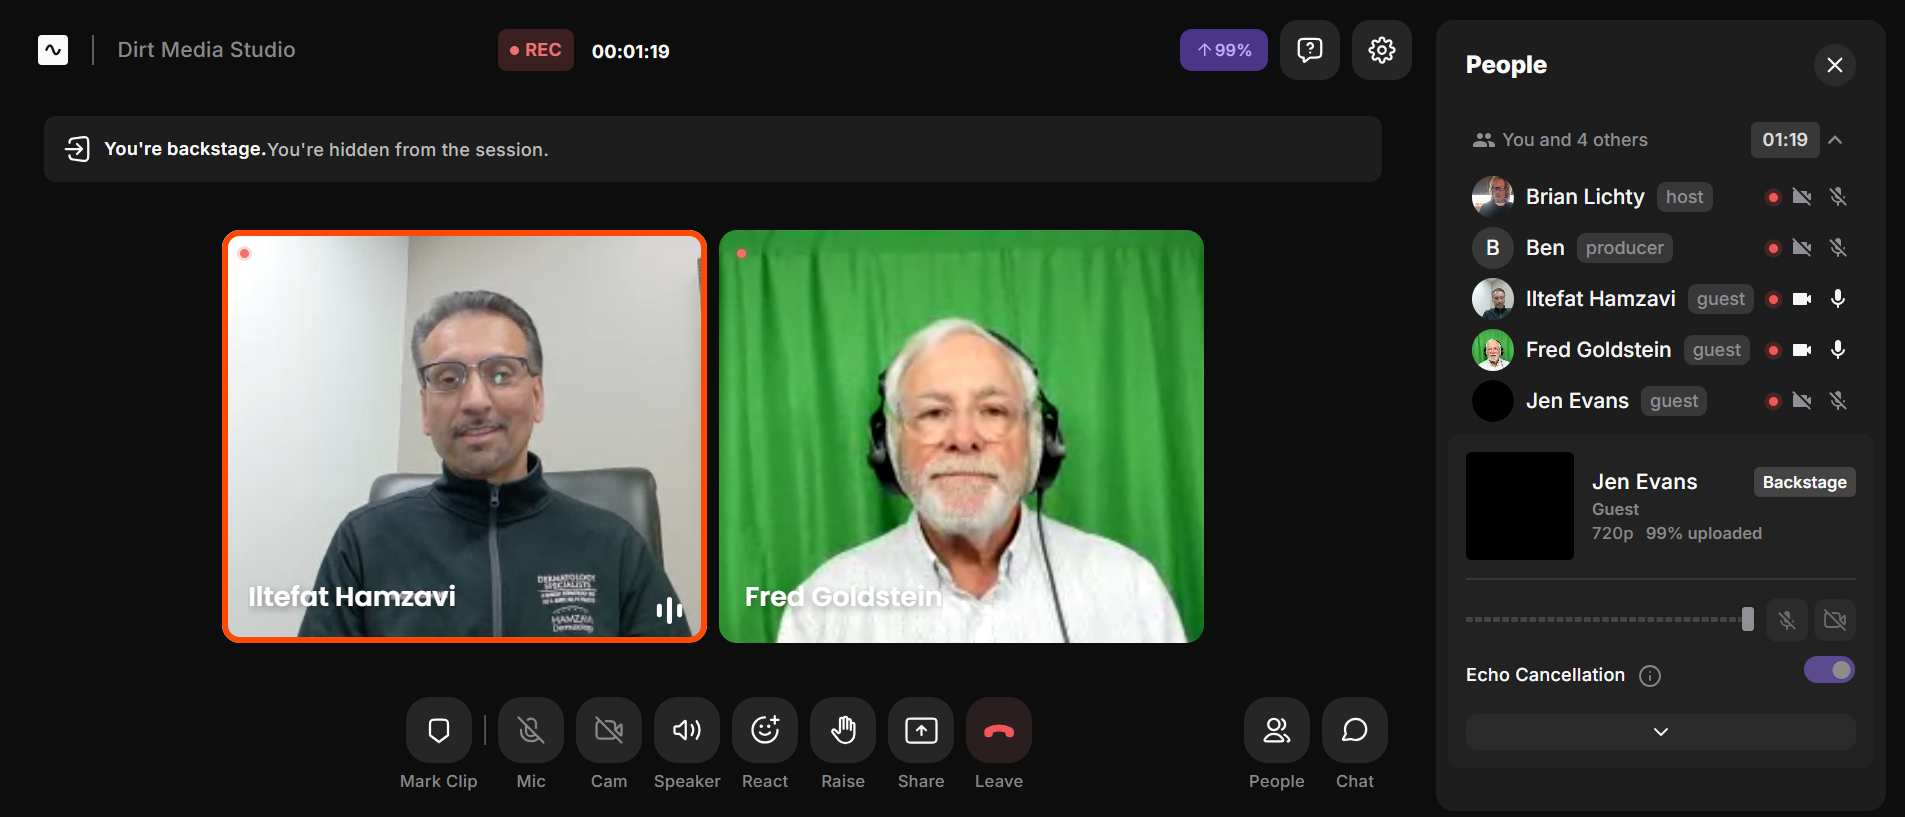This screenshot has width=1905, height=817.
Task: Click Iltefat Hamzavi's microphone icon
Action: tap(1838, 299)
